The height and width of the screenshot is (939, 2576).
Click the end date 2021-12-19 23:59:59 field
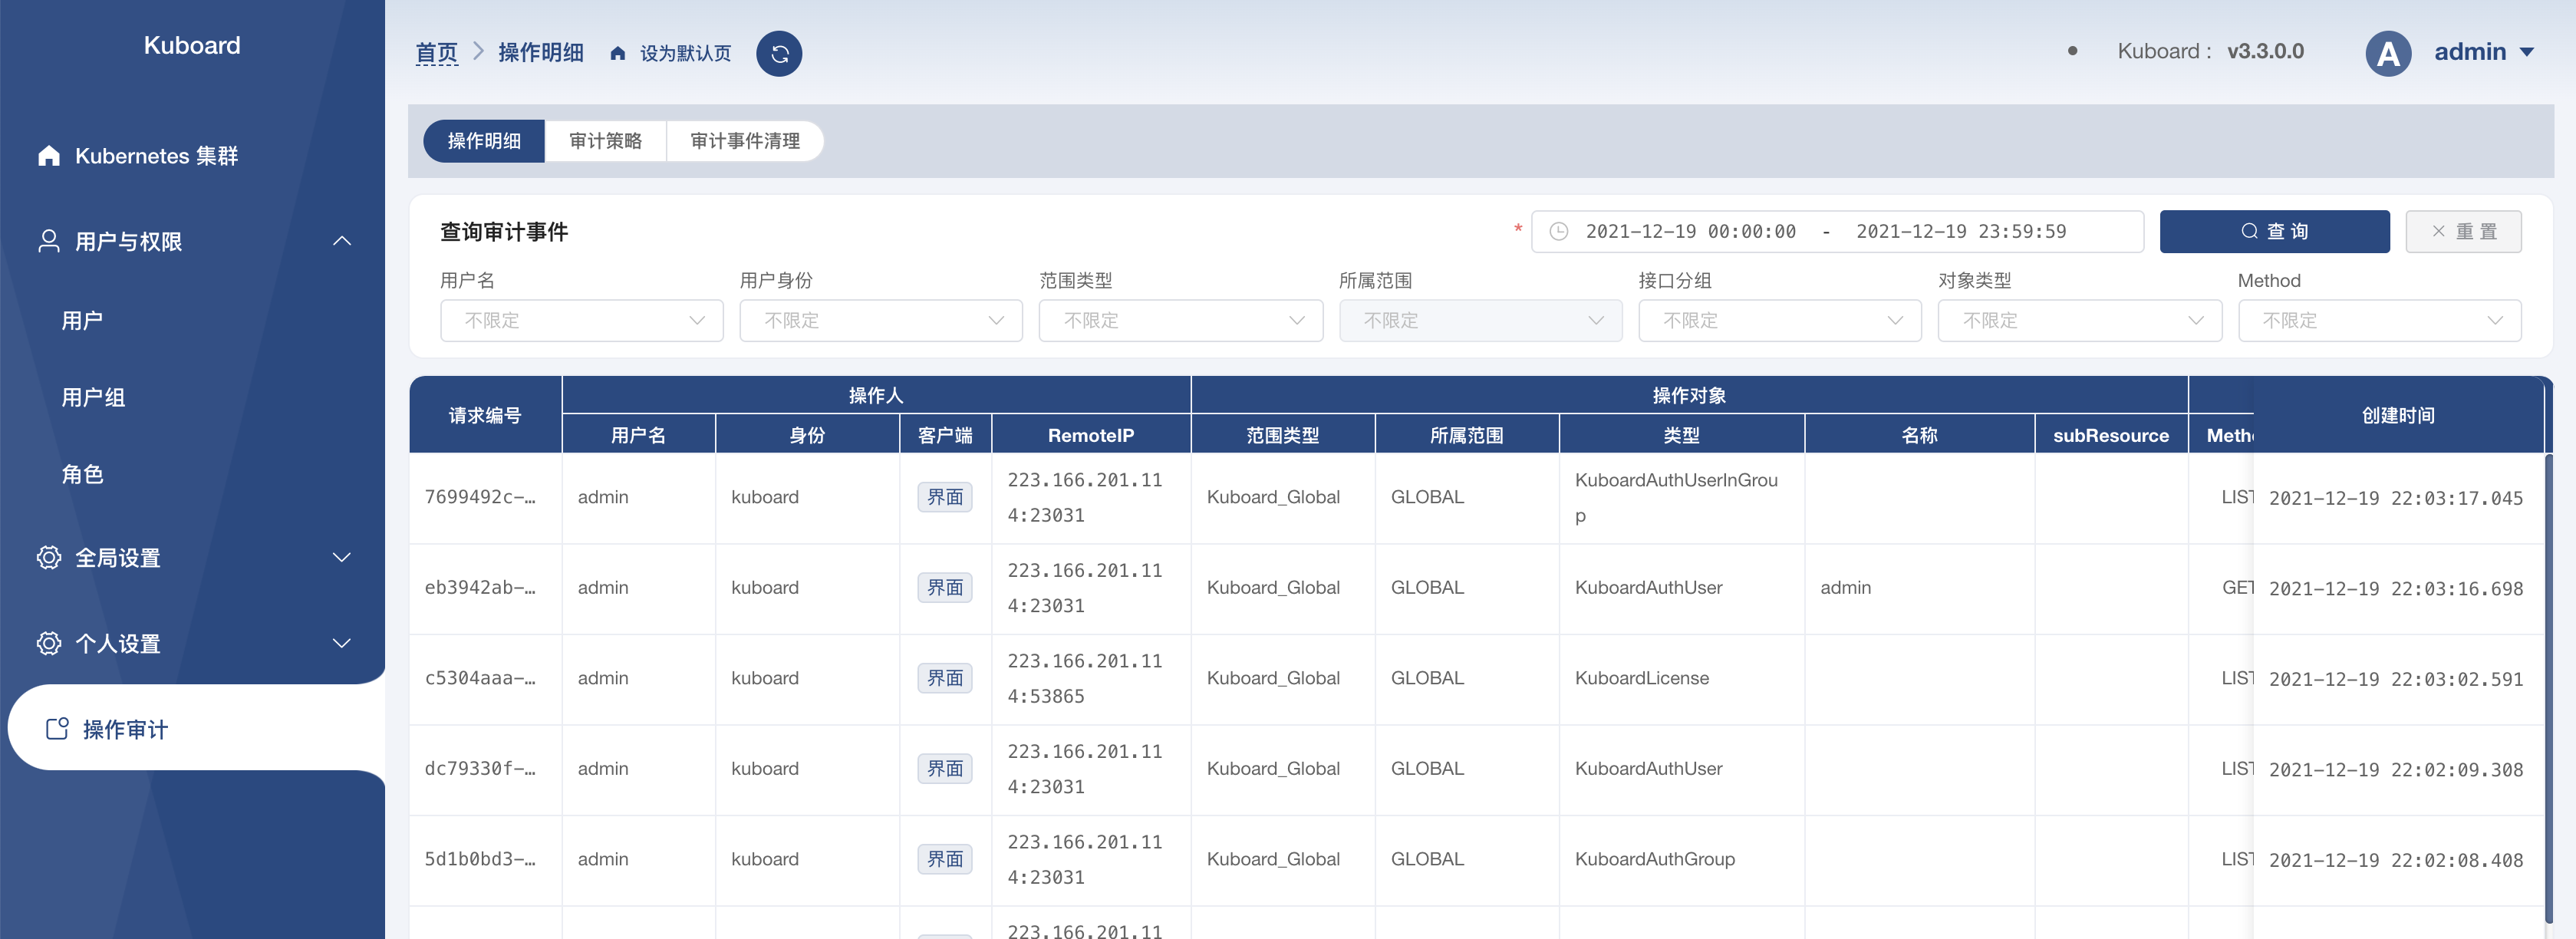1961,231
